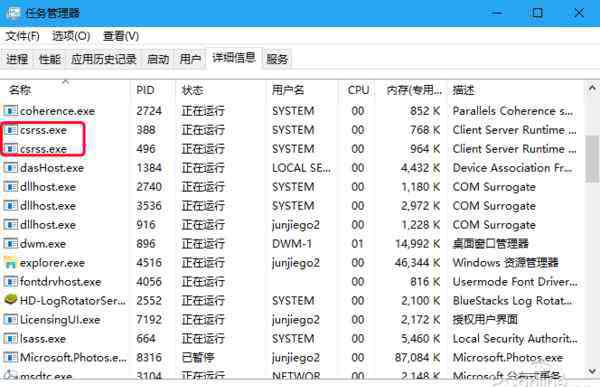Select the fontdrvhost.exe process name

[60, 282]
